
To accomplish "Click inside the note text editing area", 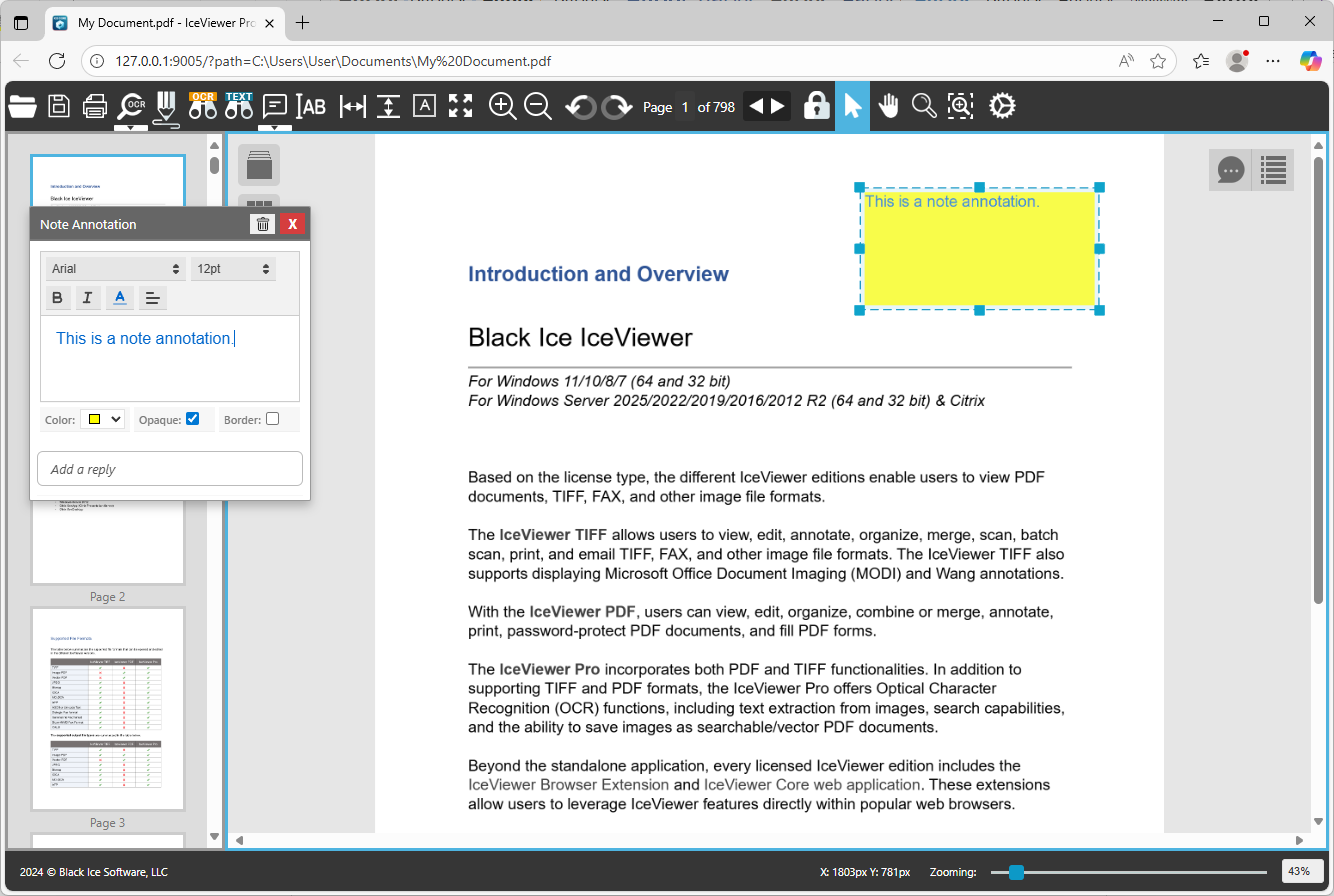I will (170, 359).
